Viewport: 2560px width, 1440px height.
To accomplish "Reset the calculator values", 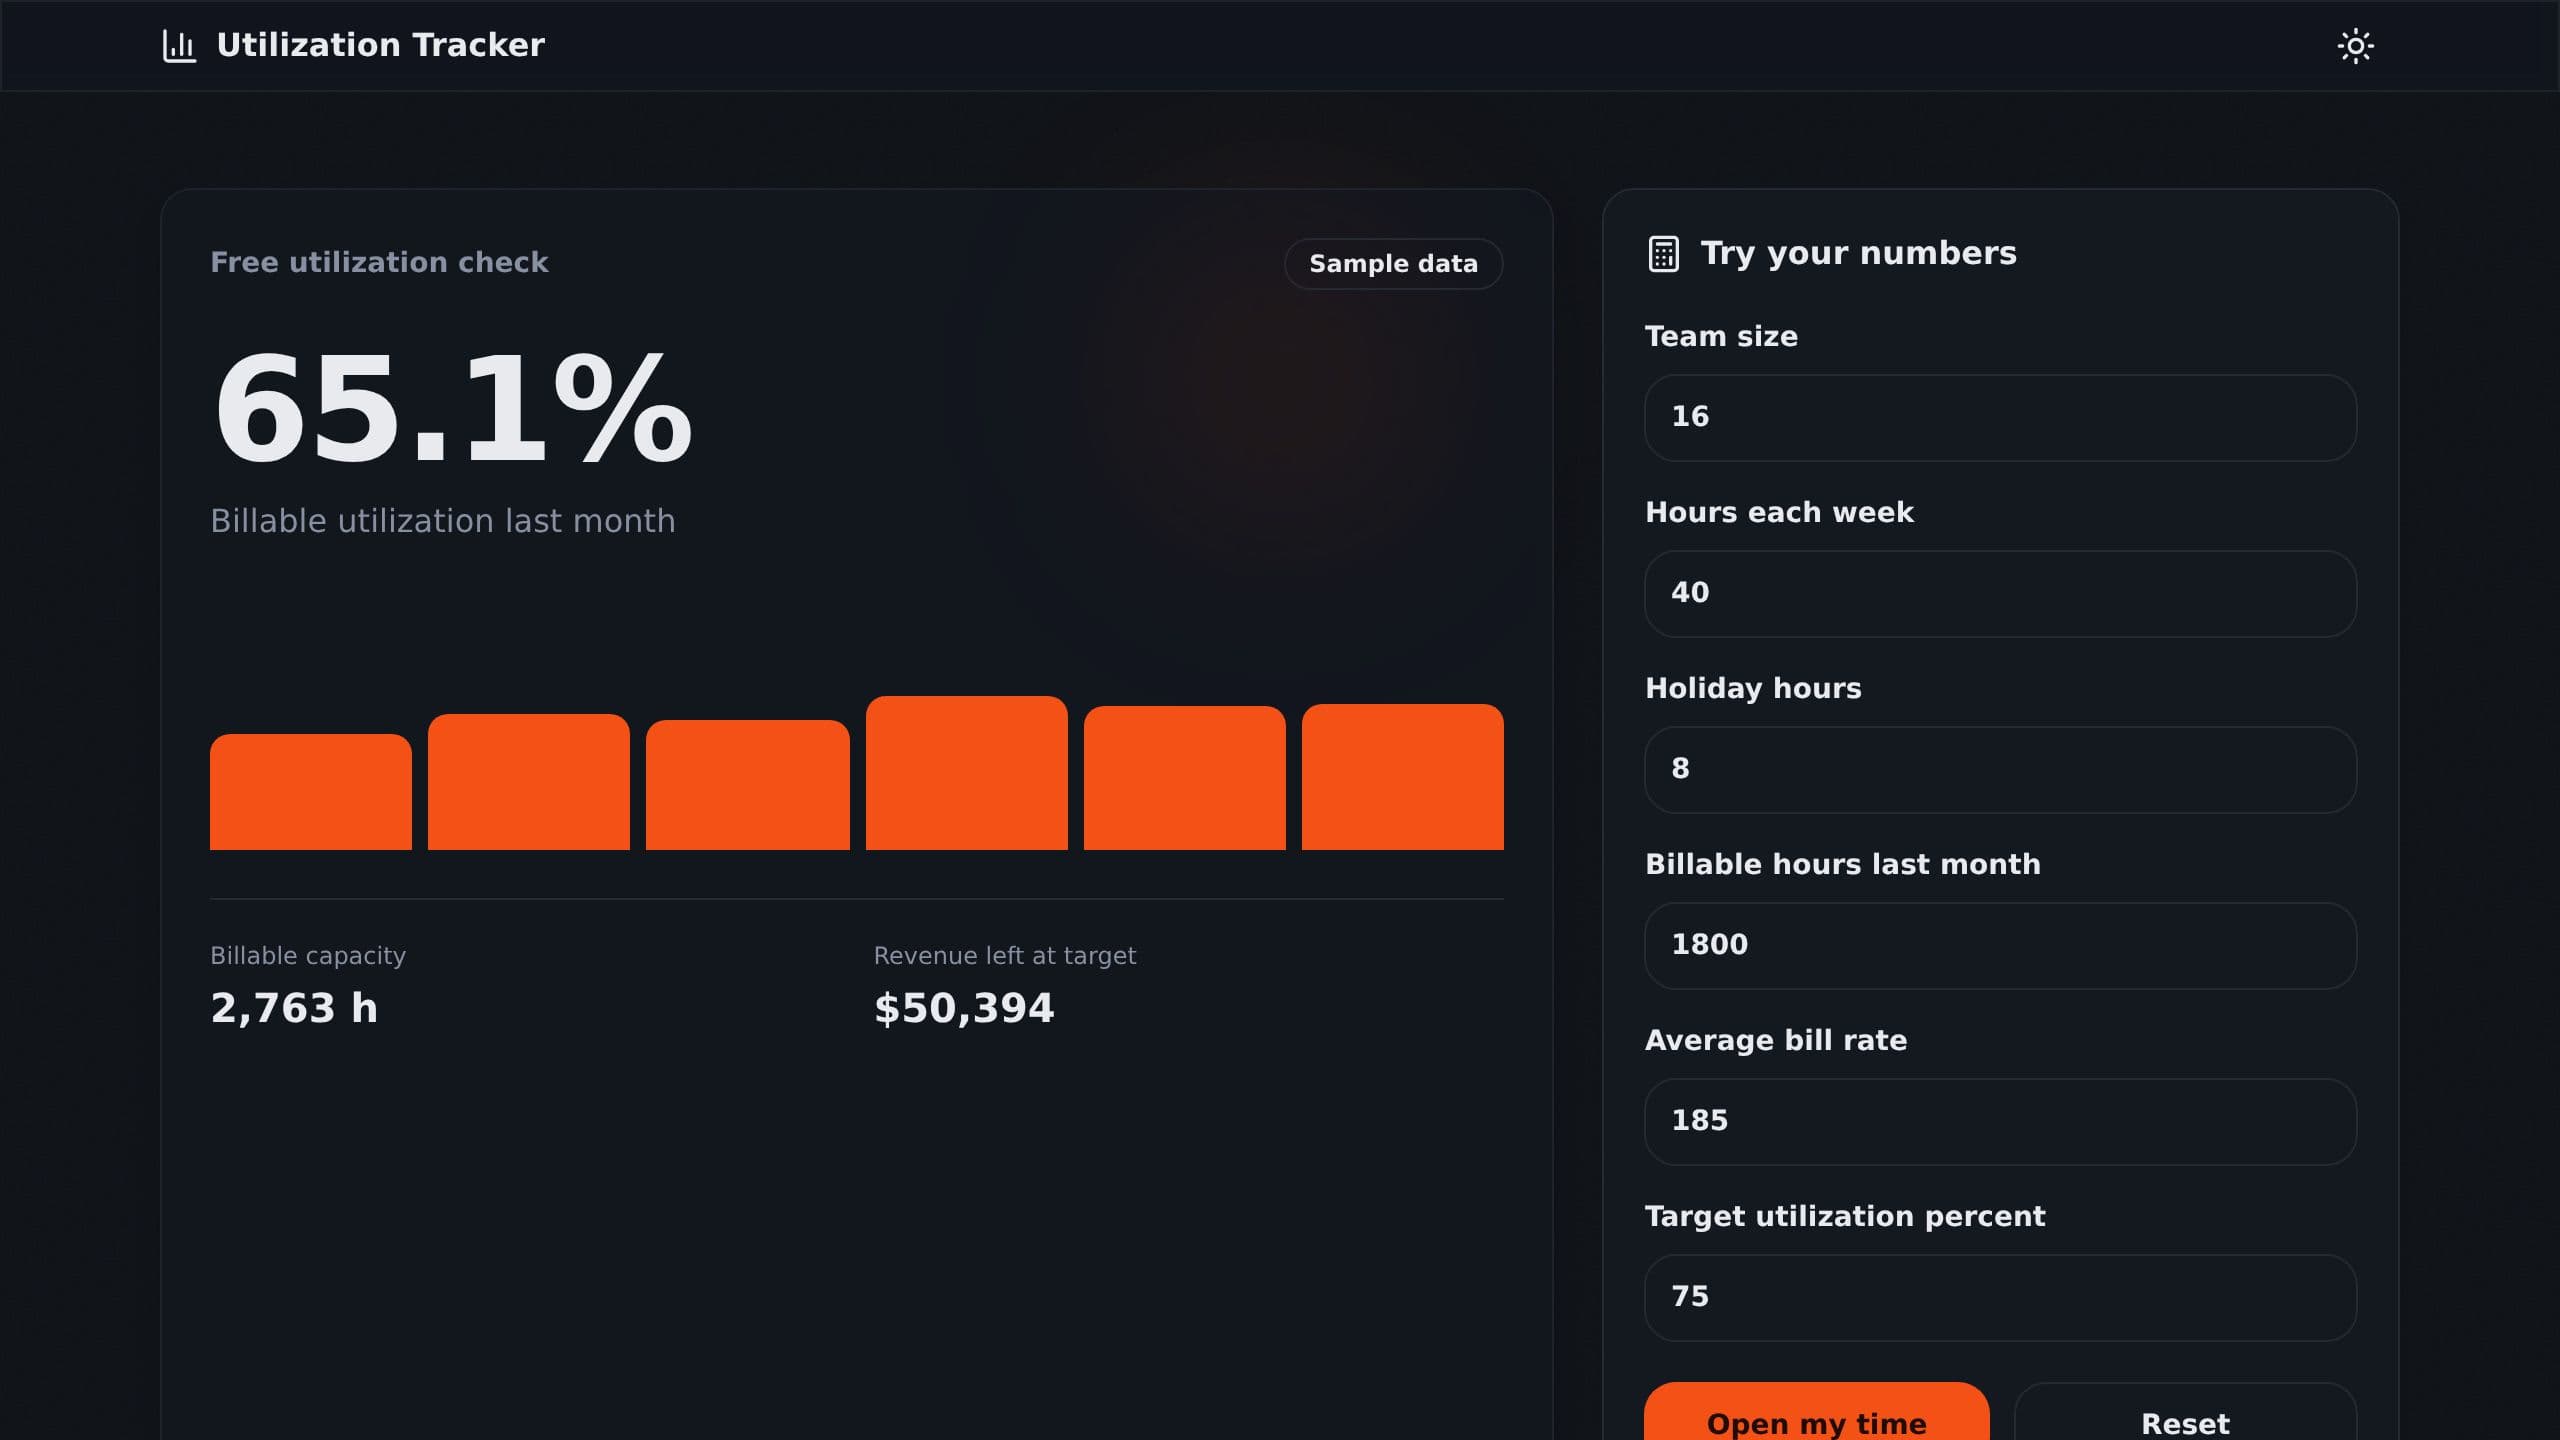I will tap(2185, 1412).
